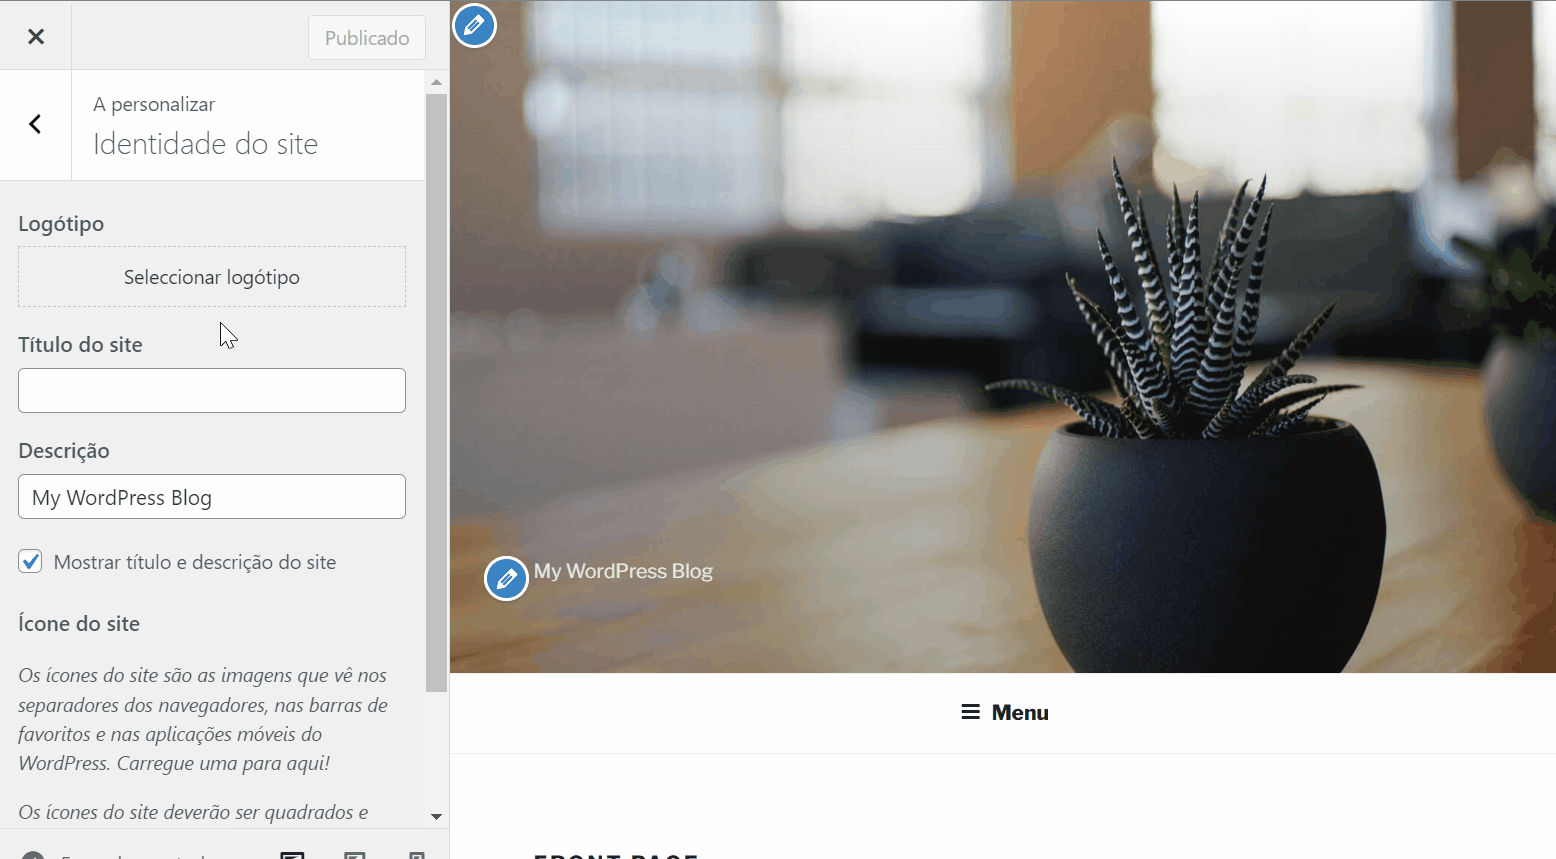
Task: Focus the Título do site input field
Action: coord(212,391)
